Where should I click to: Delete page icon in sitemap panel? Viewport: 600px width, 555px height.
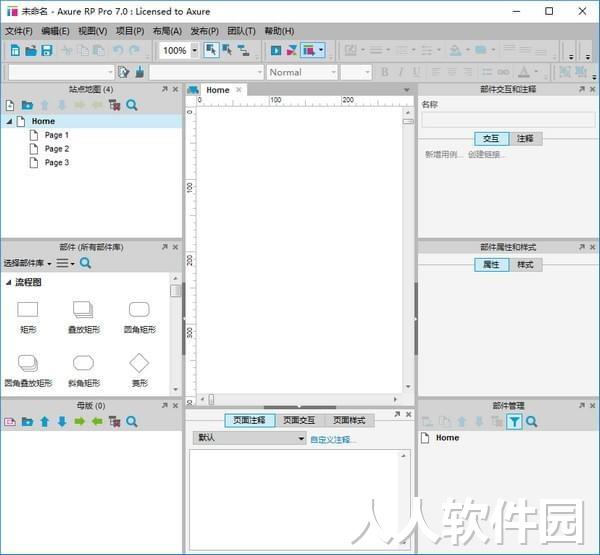coord(114,105)
